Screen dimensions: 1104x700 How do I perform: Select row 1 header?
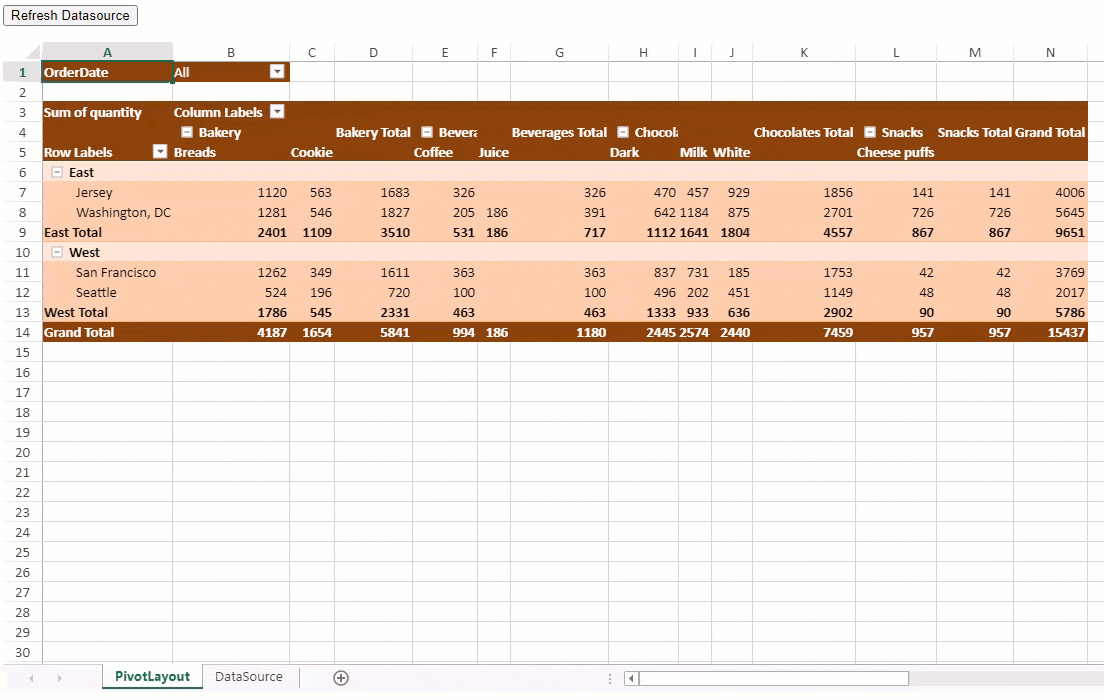[x=23, y=72]
